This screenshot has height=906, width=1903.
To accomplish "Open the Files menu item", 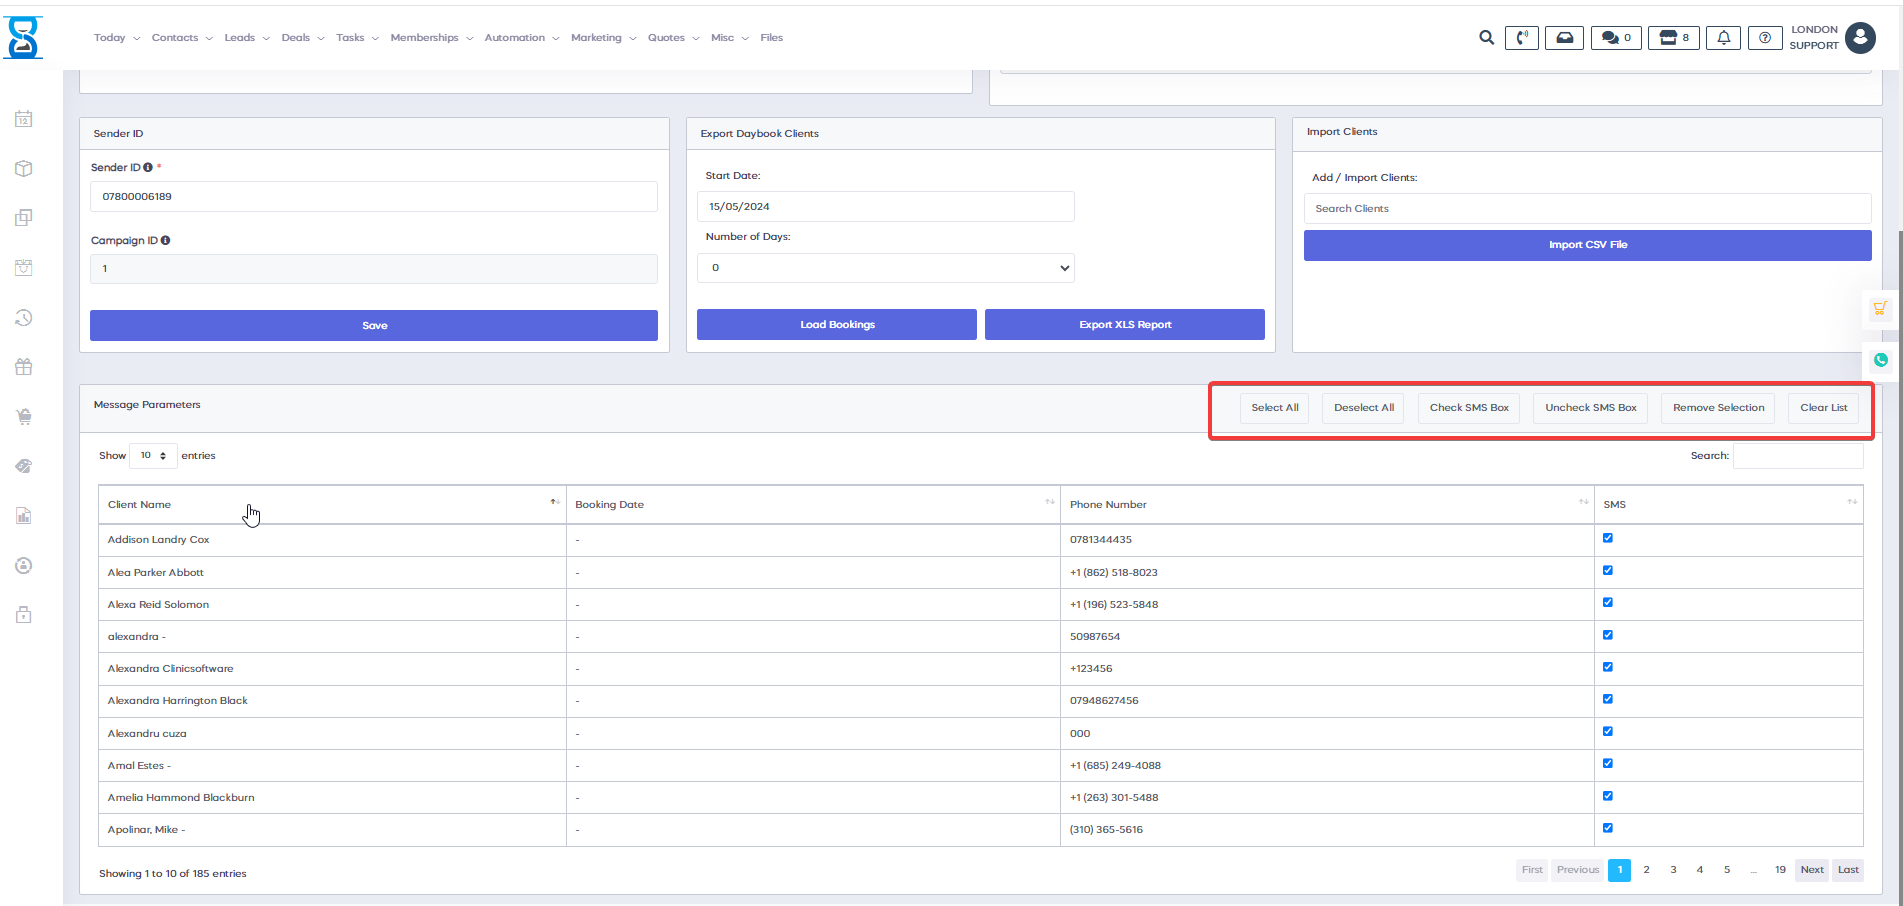I will click(x=771, y=38).
